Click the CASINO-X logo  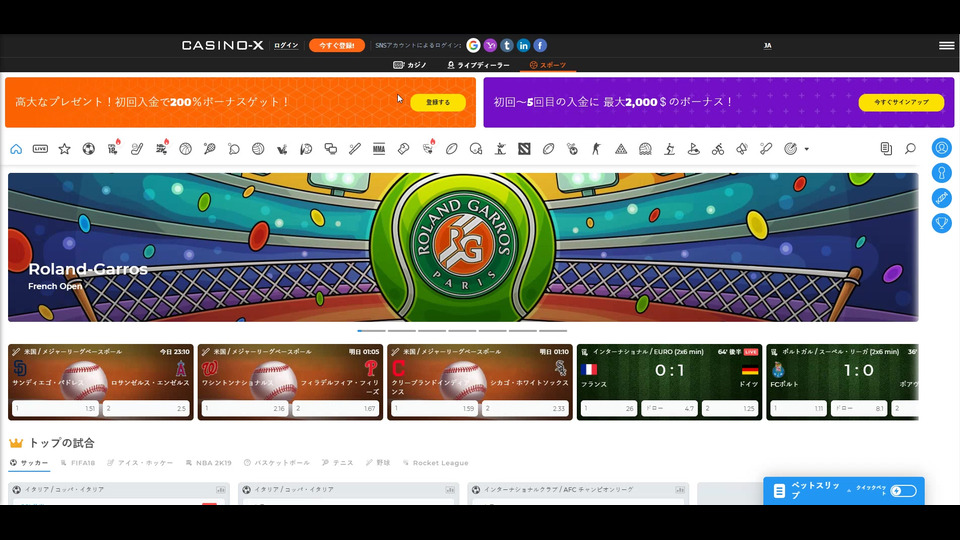click(x=222, y=45)
